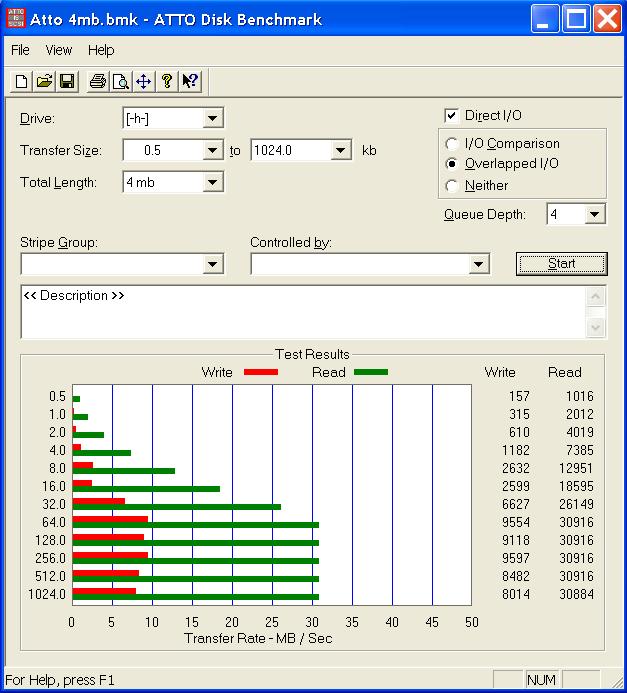Toggle the Direct I/O checkbox

pyautogui.click(x=451, y=116)
